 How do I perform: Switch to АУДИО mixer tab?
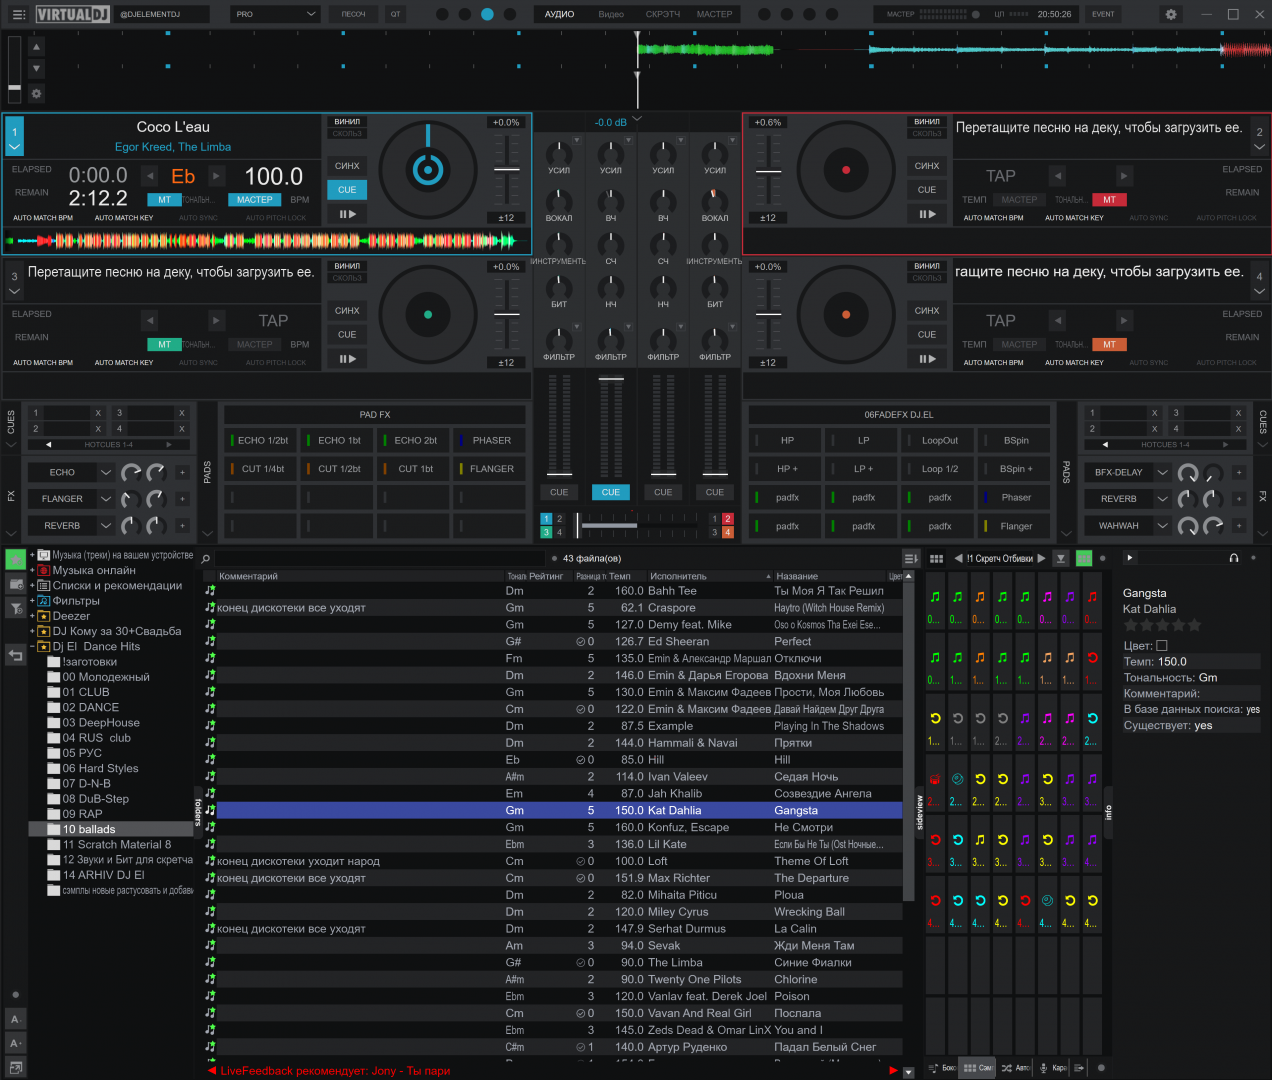click(x=559, y=14)
